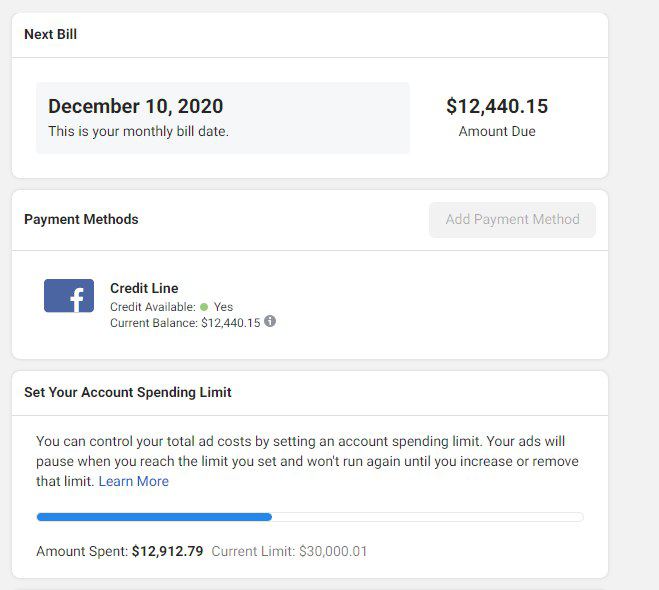Click the $12,440.15 amount due
Screen dimensions: 659x590
[x=497, y=106]
